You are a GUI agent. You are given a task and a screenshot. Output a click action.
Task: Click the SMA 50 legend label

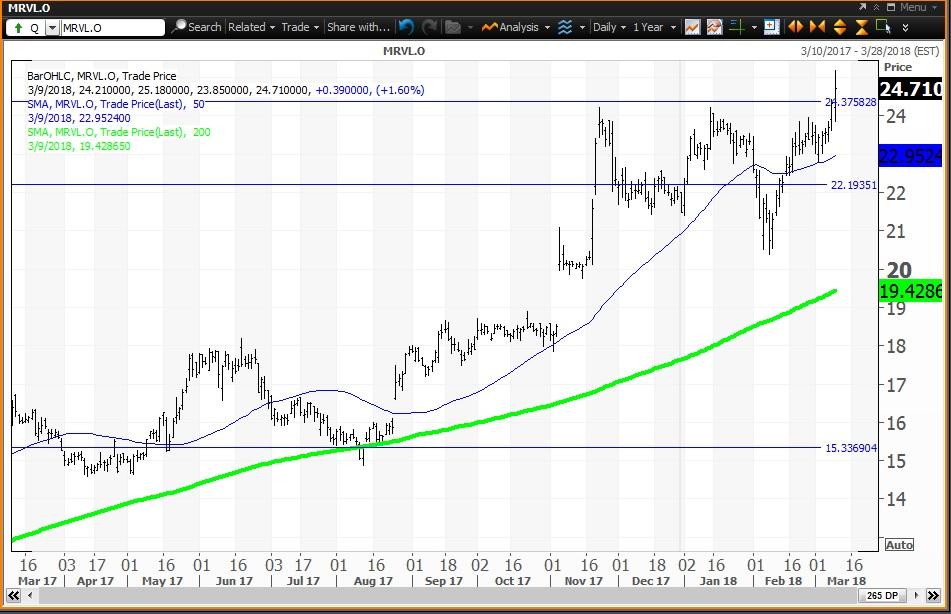pyautogui.click(x=116, y=104)
